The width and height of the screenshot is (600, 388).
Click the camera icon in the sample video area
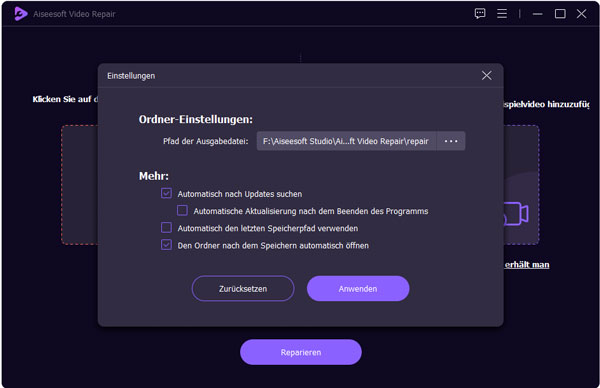pos(516,214)
